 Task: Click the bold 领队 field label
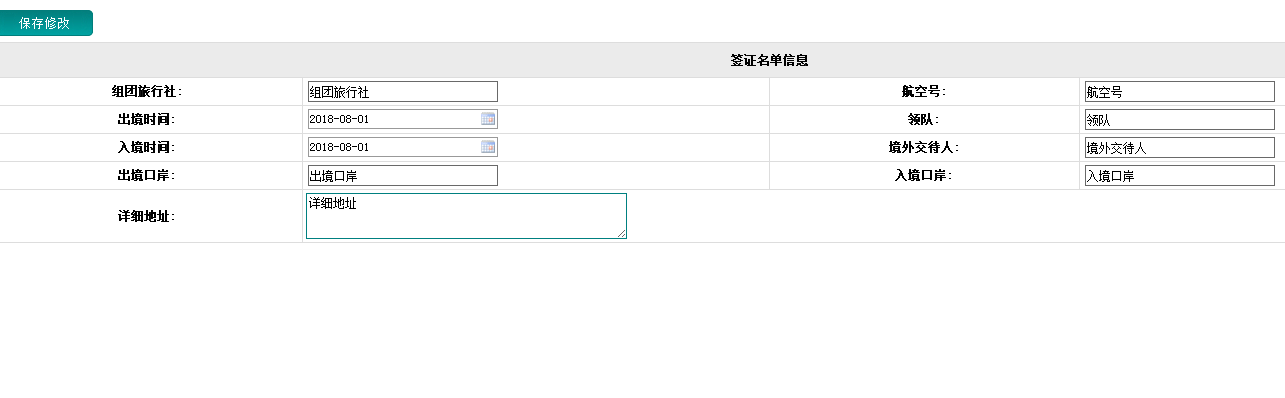click(x=916, y=119)
